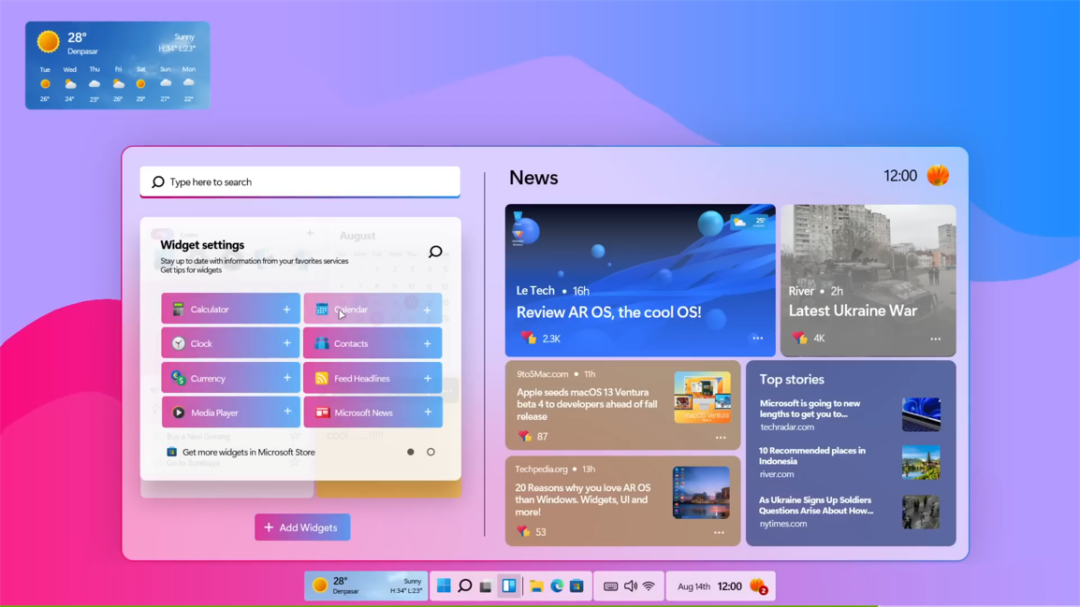Image resolution: width=1080 pixels, height=607 pixels.
Task: Select the Microsoft News widget tile
Action: (x=373, y=412)
